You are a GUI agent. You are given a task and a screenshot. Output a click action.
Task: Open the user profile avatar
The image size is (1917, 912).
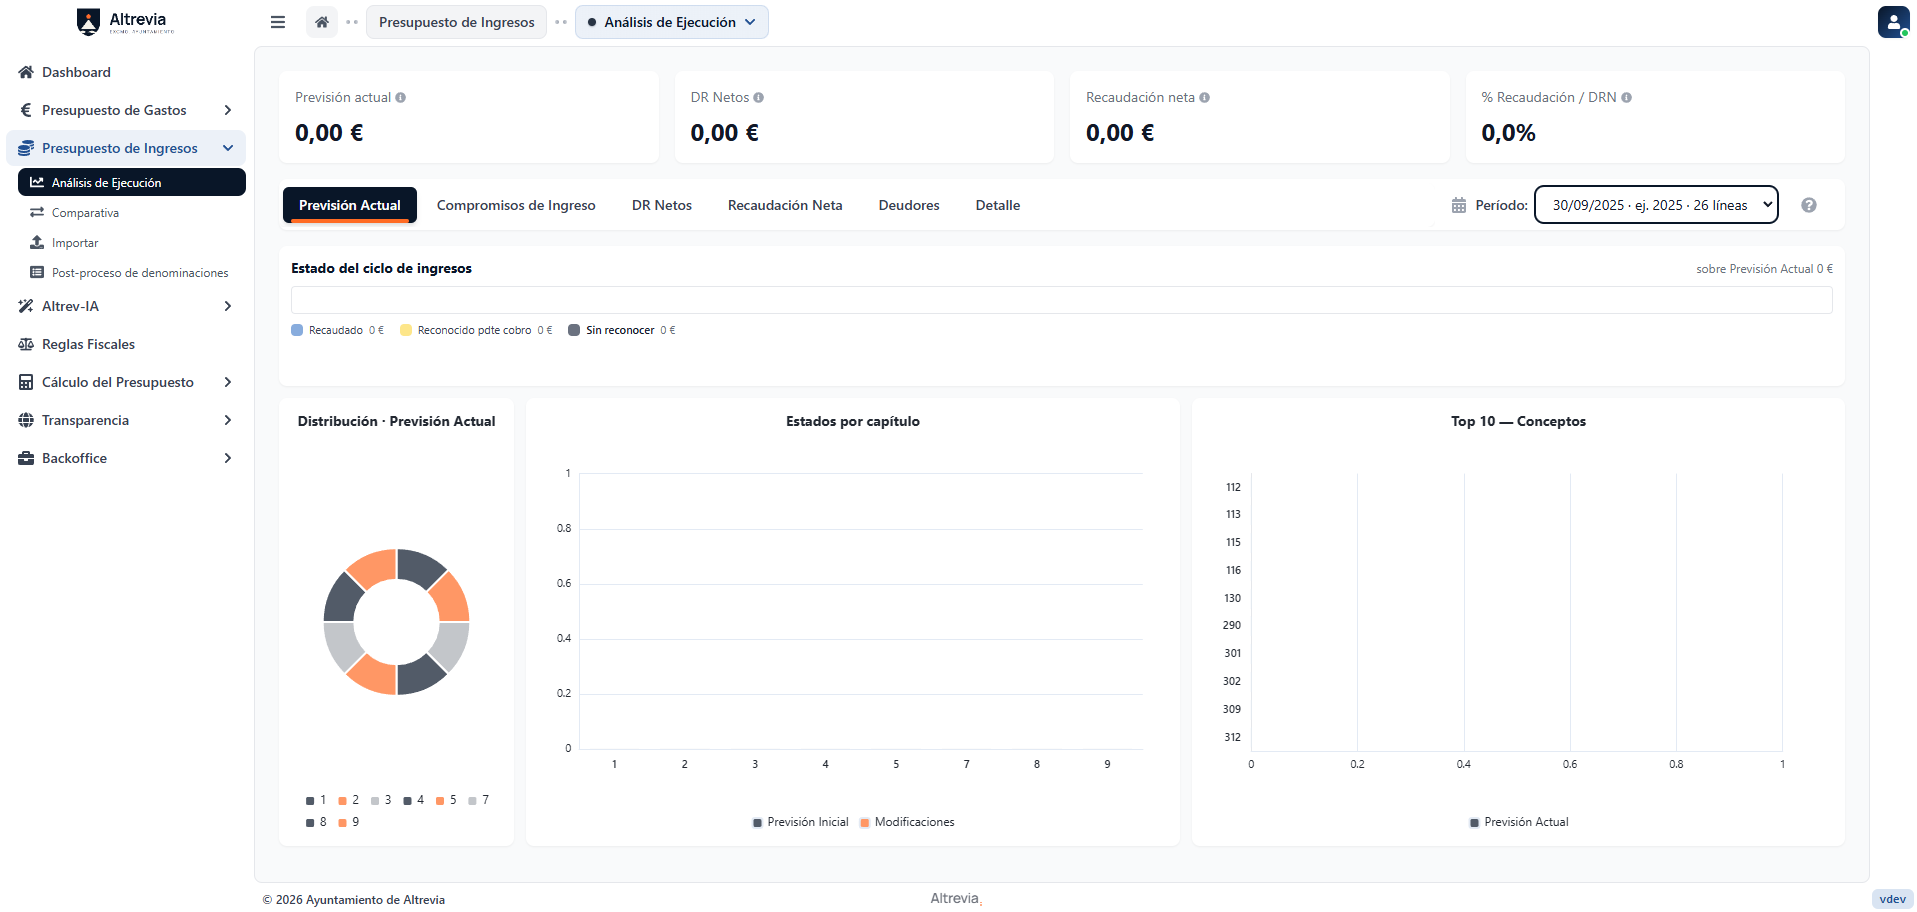[x=1893, y=22]
